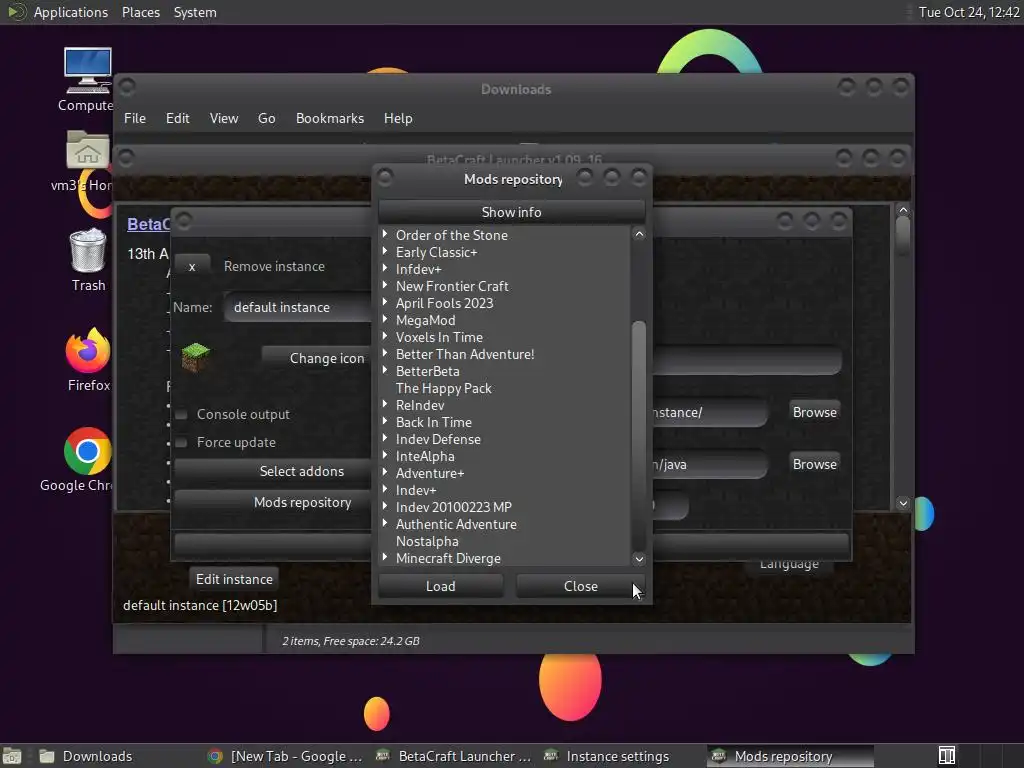Select Indev 20100223 MP in mods list
Viewport: 1024px width, 768px height.
(454, 507)
